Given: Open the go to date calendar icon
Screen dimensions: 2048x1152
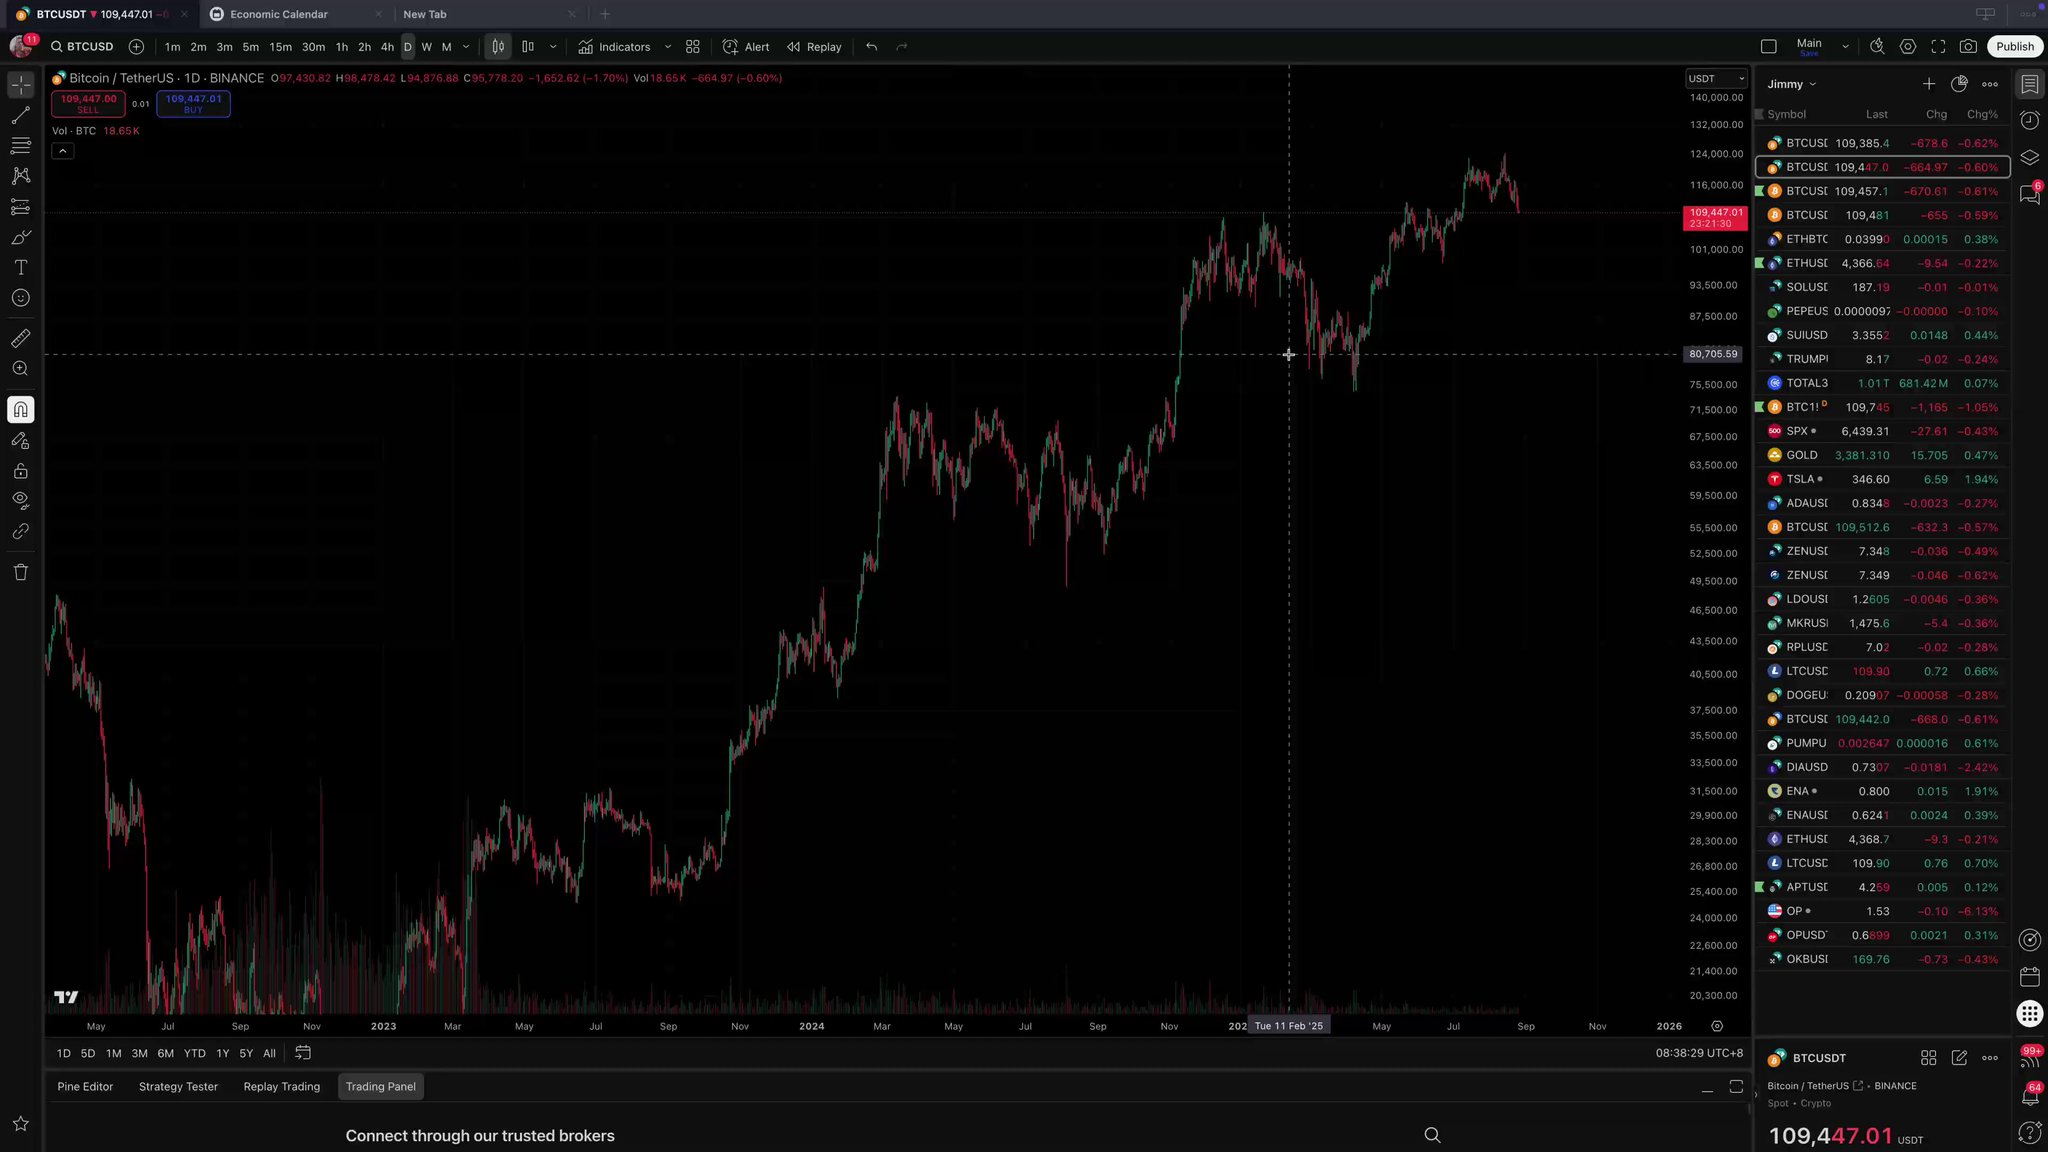Looking at the screenshot, I should 303,1053.
